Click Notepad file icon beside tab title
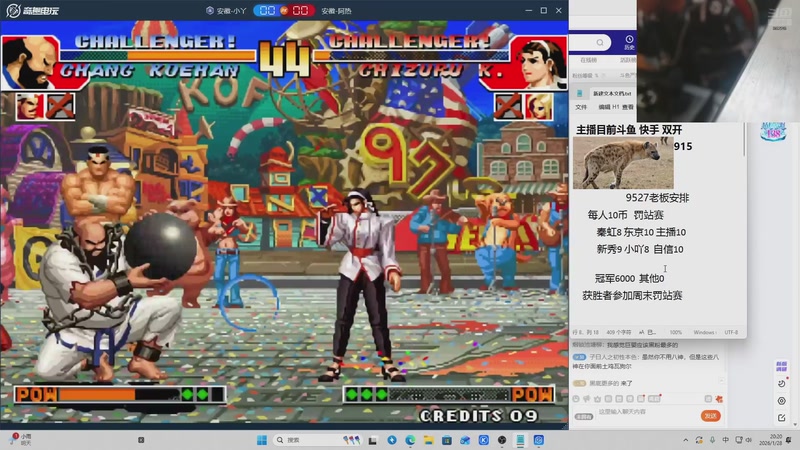 click(580, 93)
